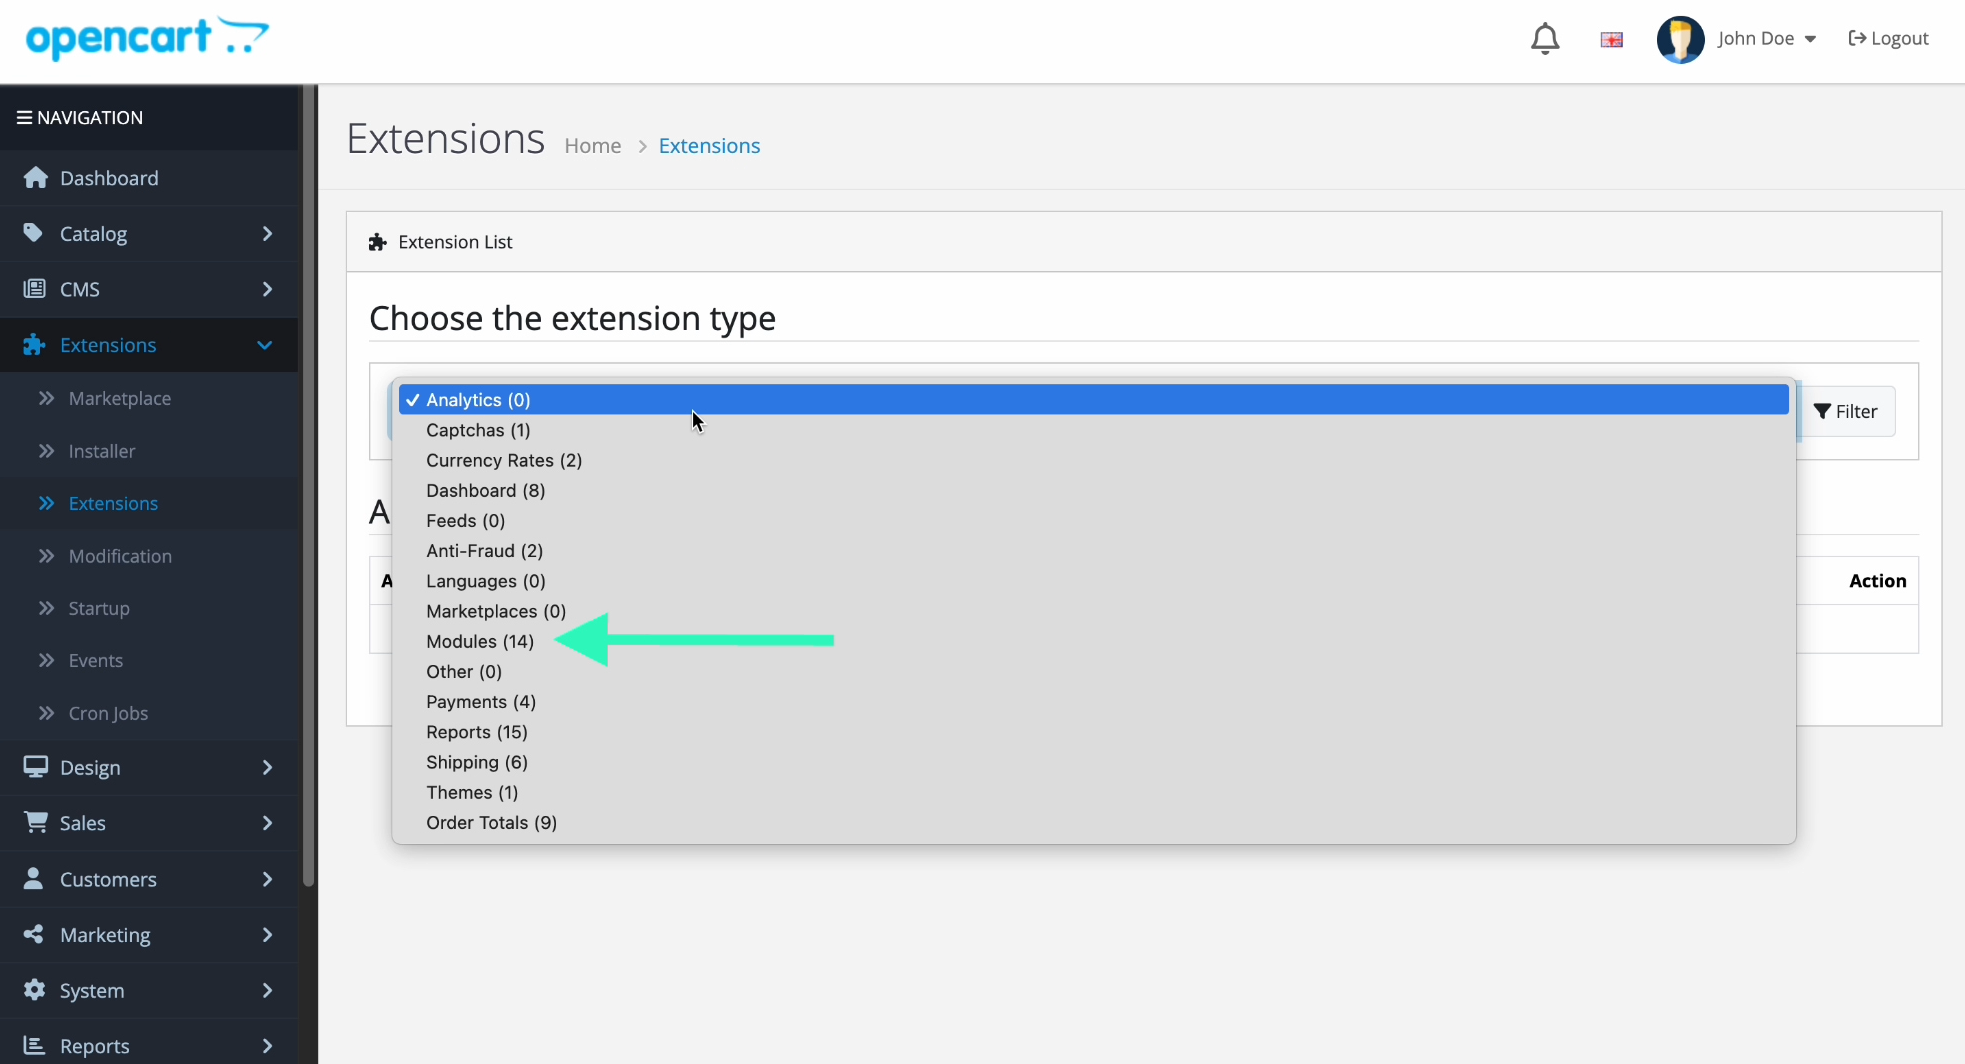Open the John Doe user dropdown arrow

click(1810, 39)
